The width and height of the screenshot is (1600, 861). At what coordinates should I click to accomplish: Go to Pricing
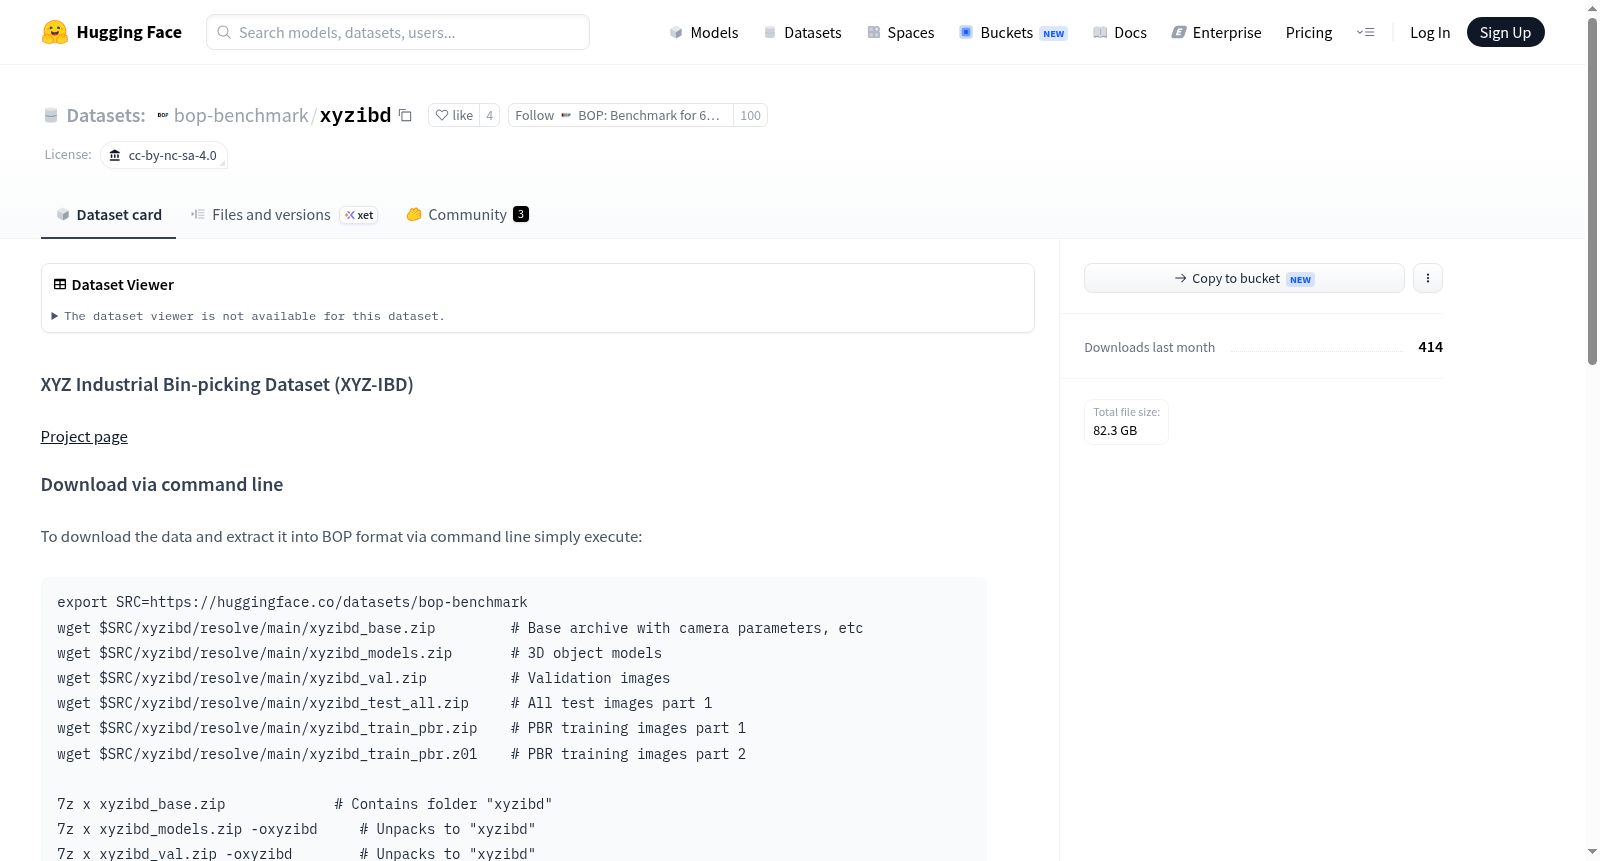1309,32
